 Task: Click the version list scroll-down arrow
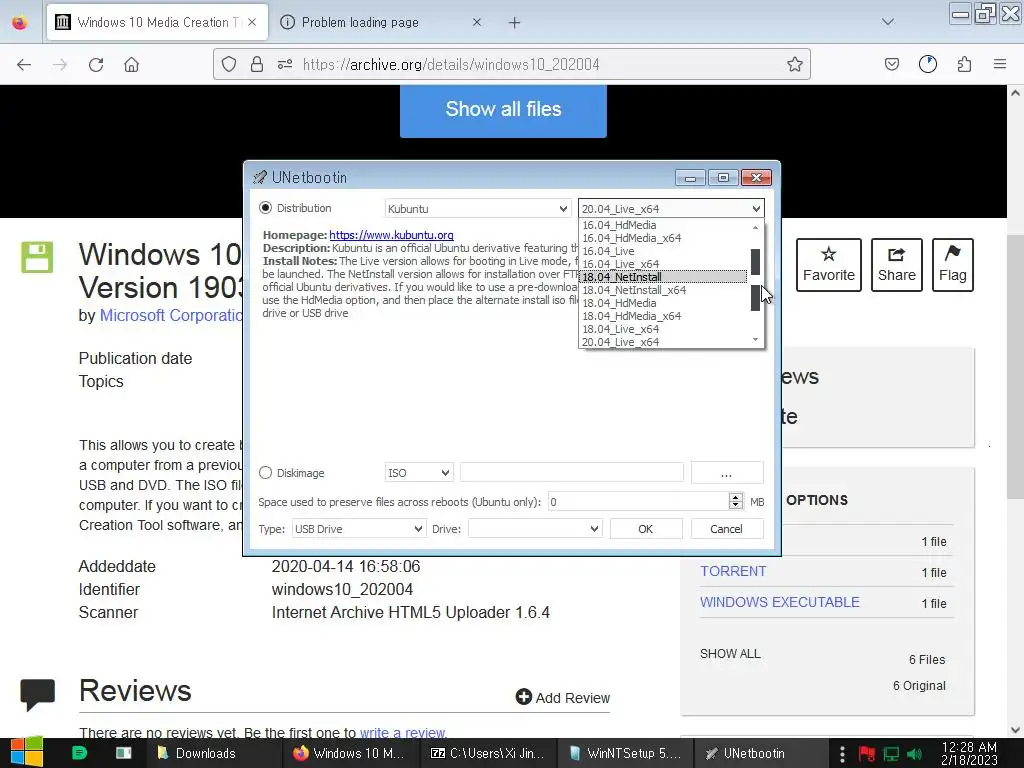click(756, 340)
